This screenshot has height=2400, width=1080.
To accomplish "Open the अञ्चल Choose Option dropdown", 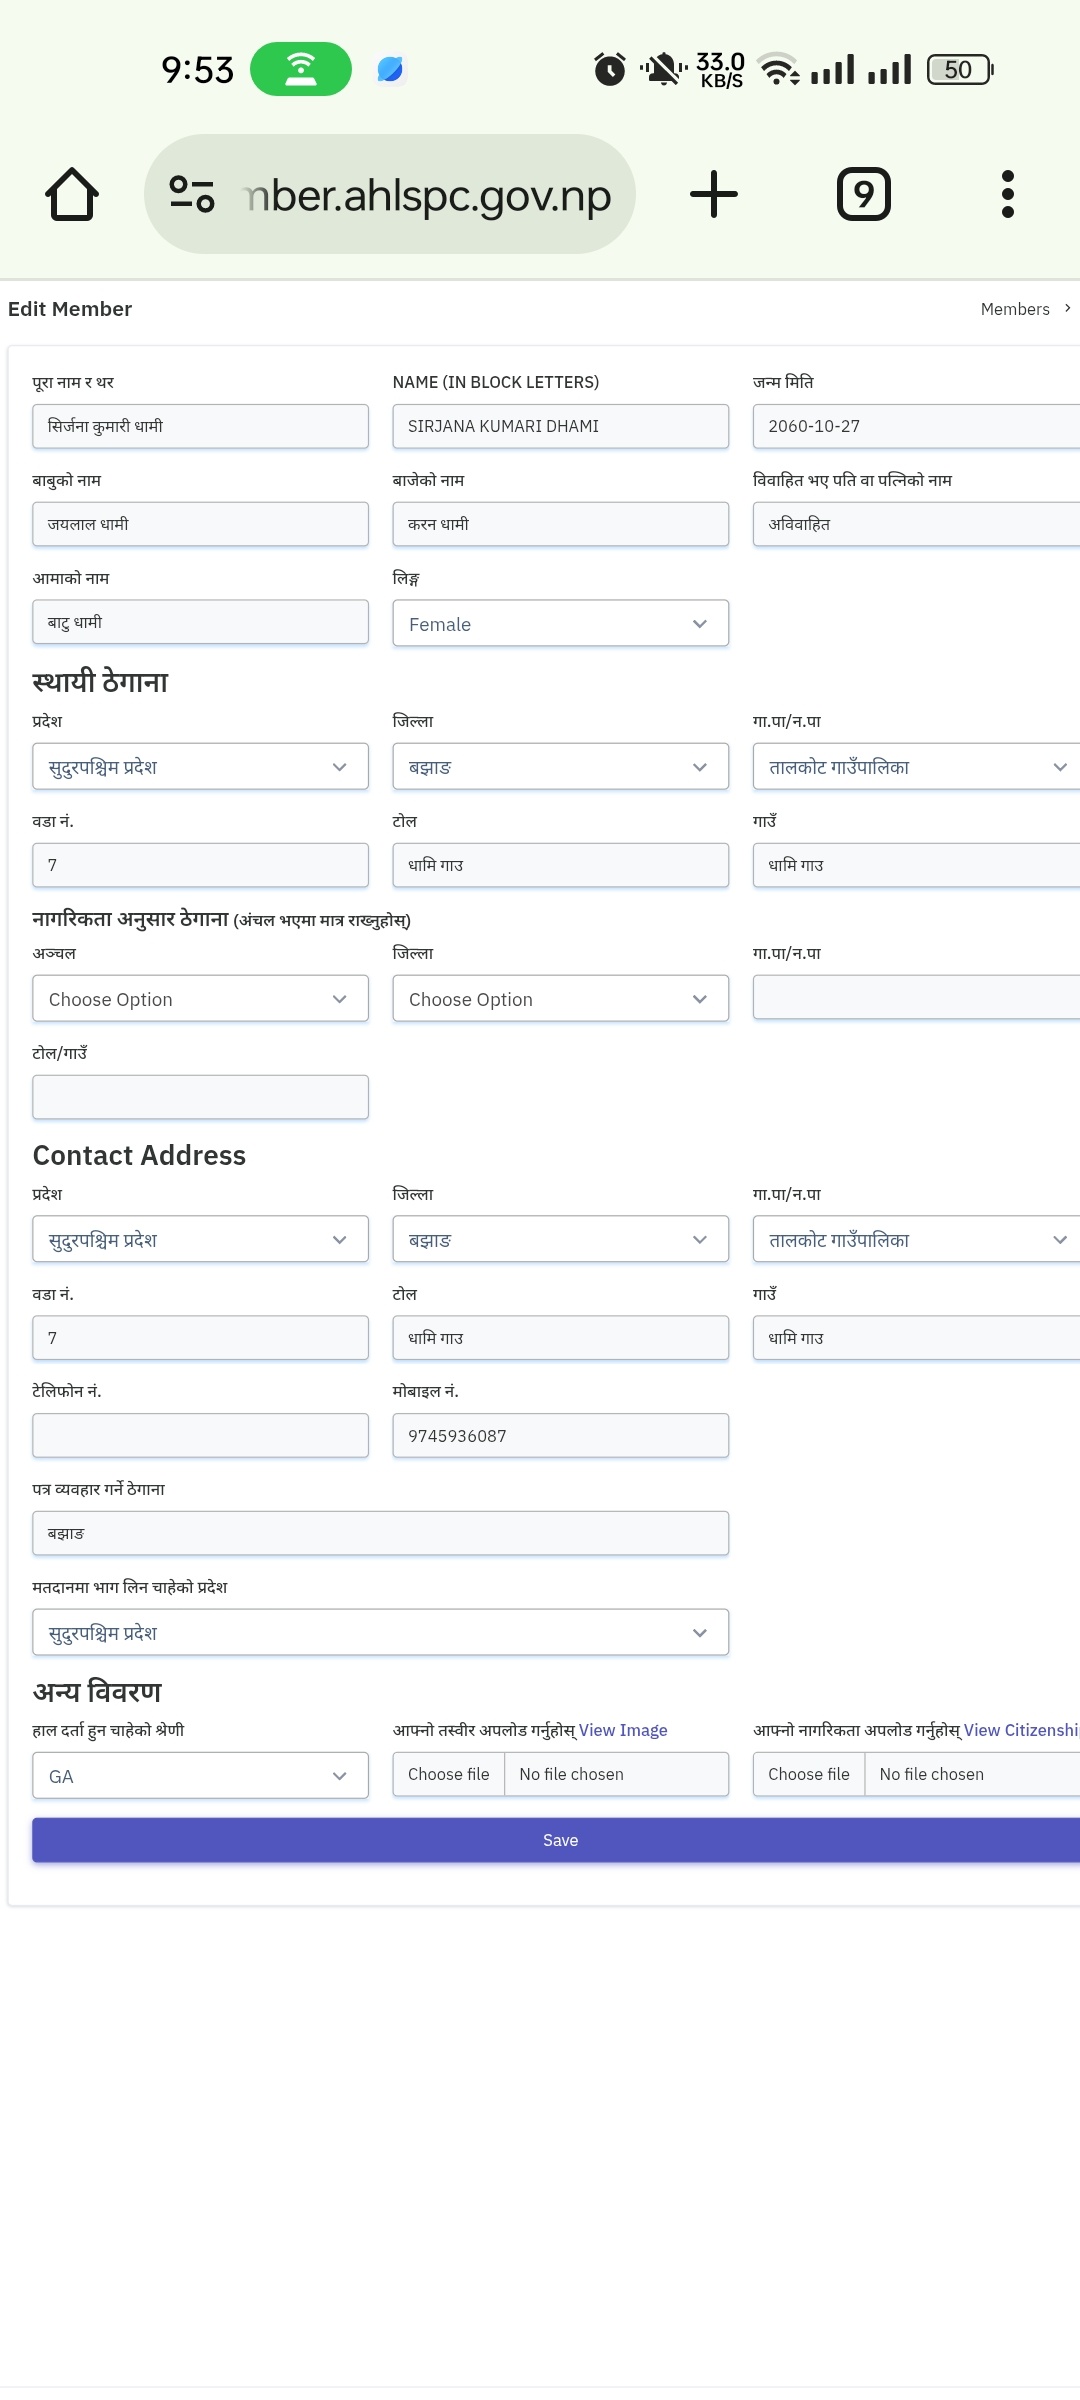I will pos(200,998).
